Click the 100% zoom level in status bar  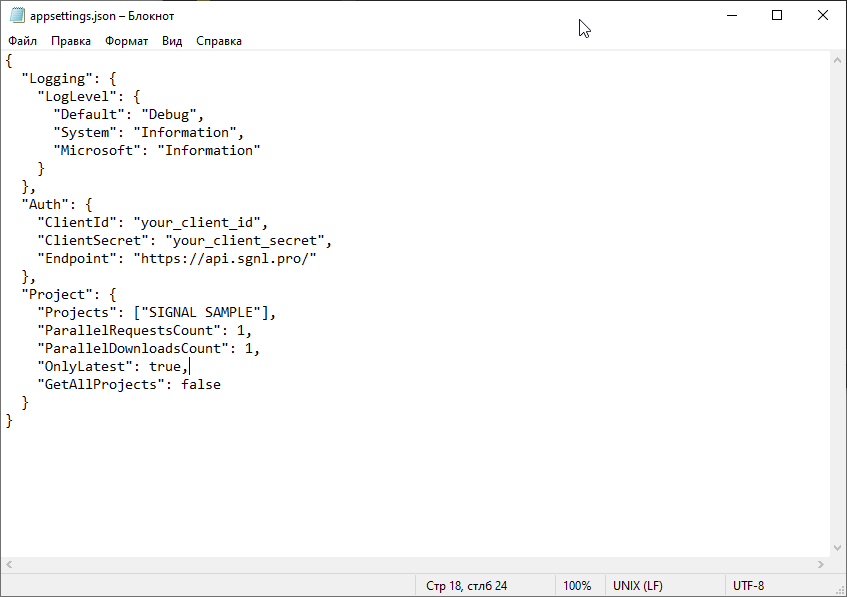576,586
